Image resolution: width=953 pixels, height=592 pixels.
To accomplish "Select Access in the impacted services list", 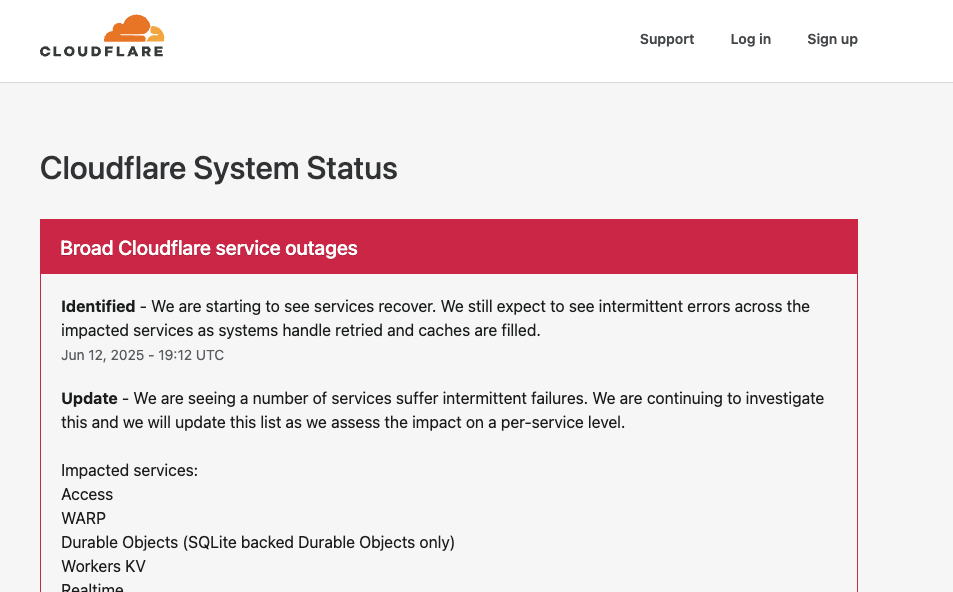I will (87, 494).
